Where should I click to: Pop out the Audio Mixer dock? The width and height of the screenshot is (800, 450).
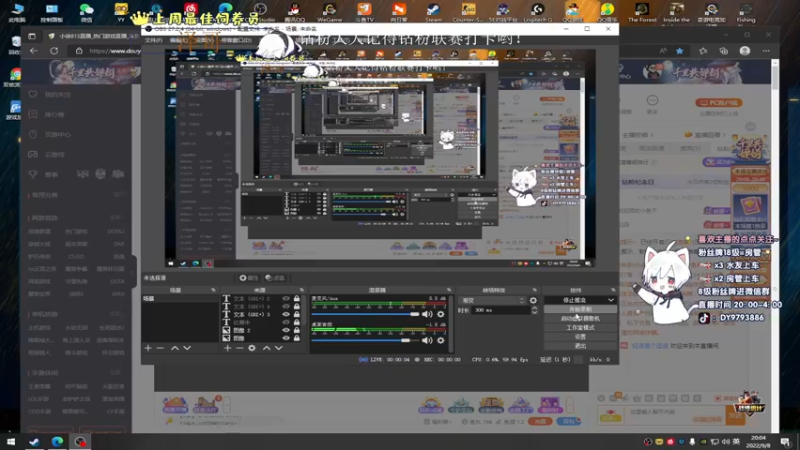449,290
